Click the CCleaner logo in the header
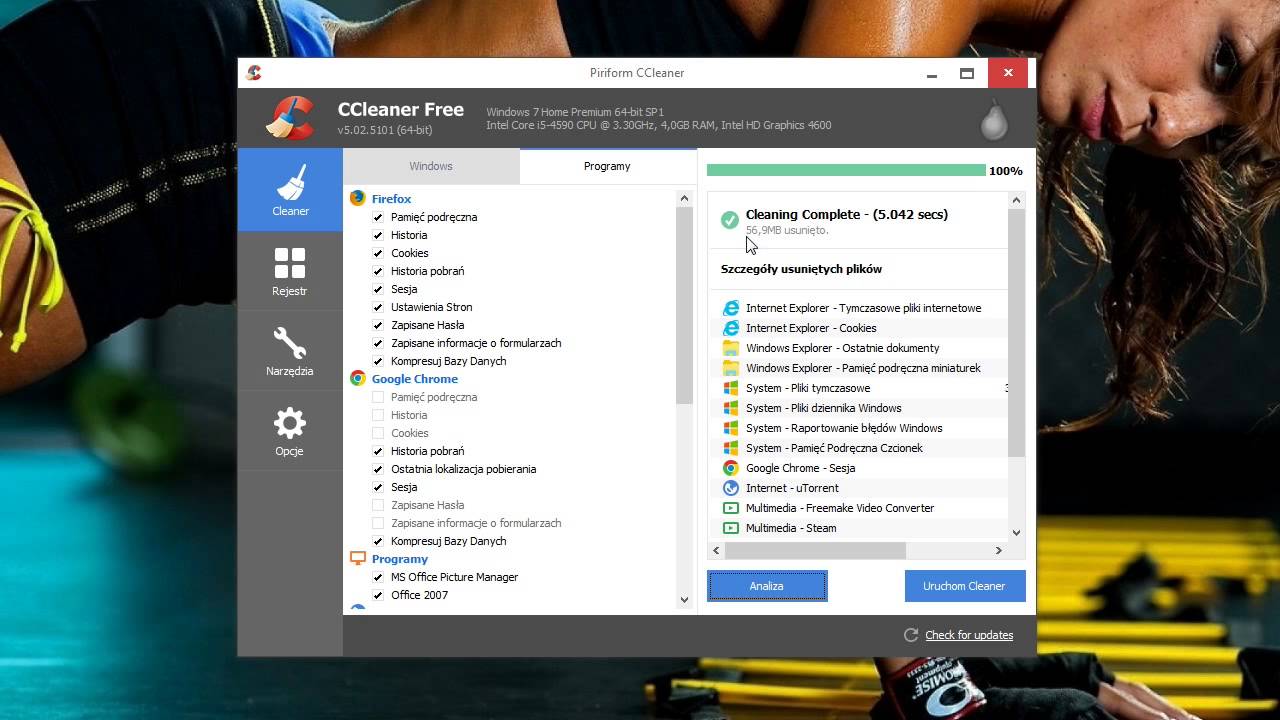 291,117
